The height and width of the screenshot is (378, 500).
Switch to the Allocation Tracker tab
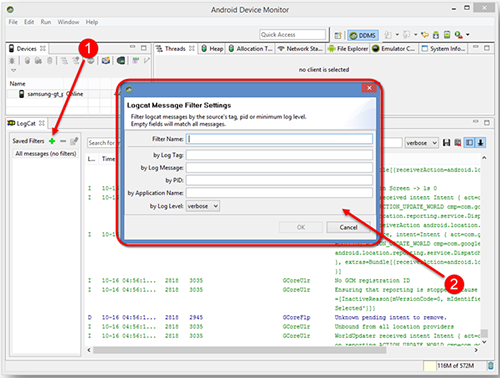[x=250, y=49]
